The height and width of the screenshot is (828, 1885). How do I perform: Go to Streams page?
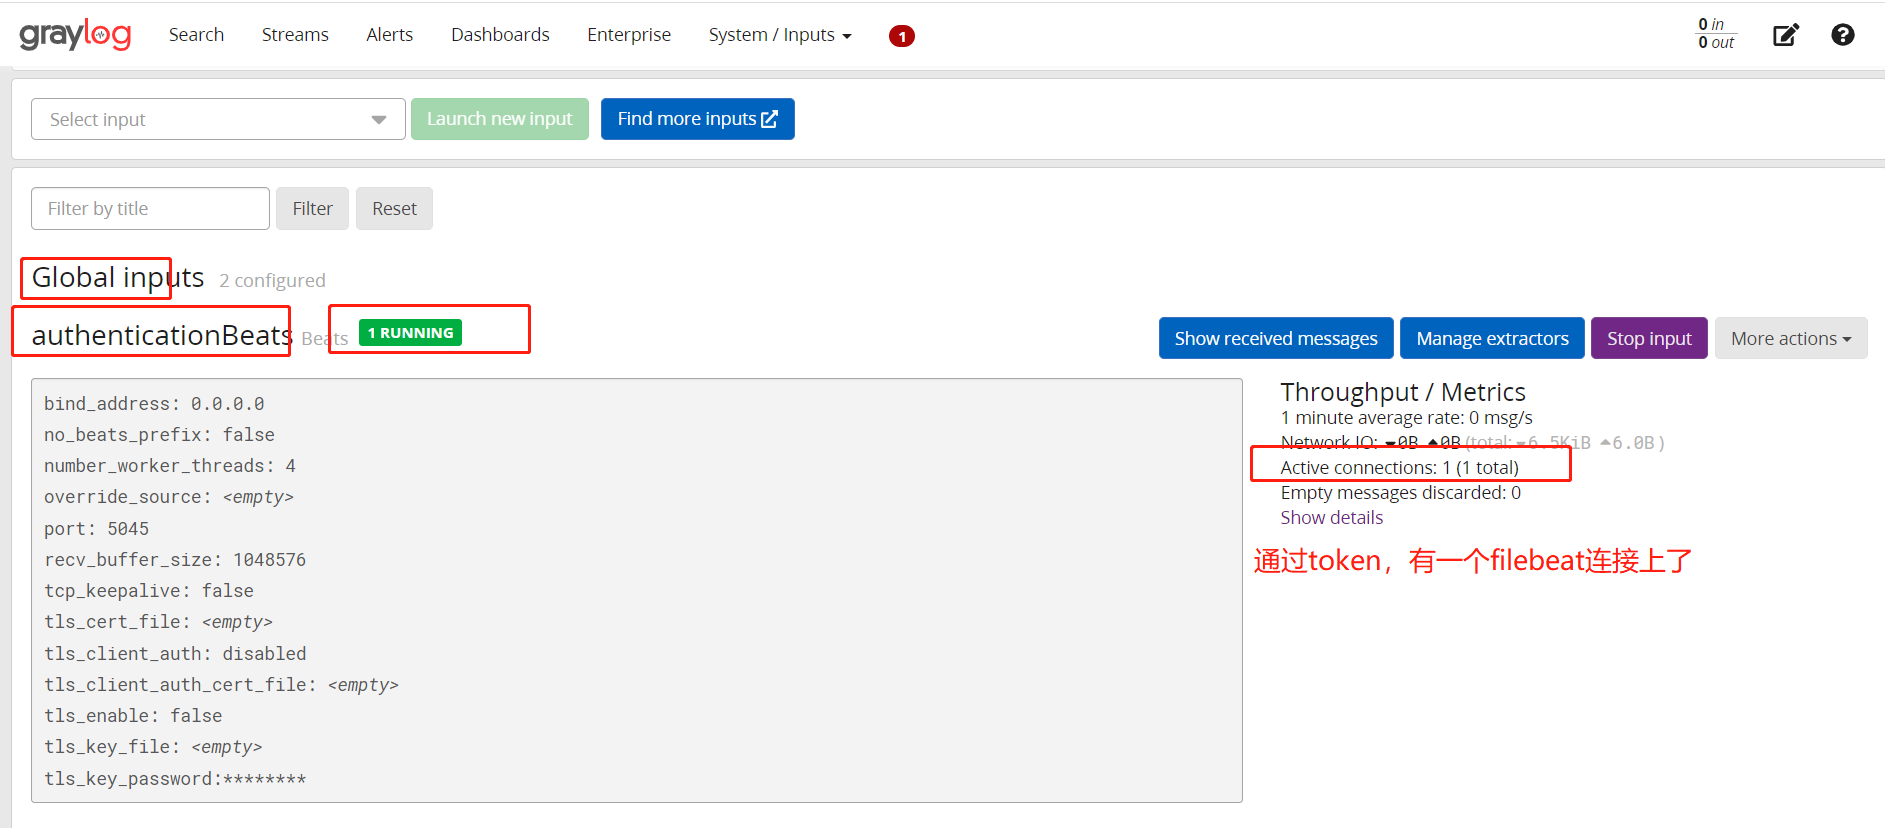[295, 35]
